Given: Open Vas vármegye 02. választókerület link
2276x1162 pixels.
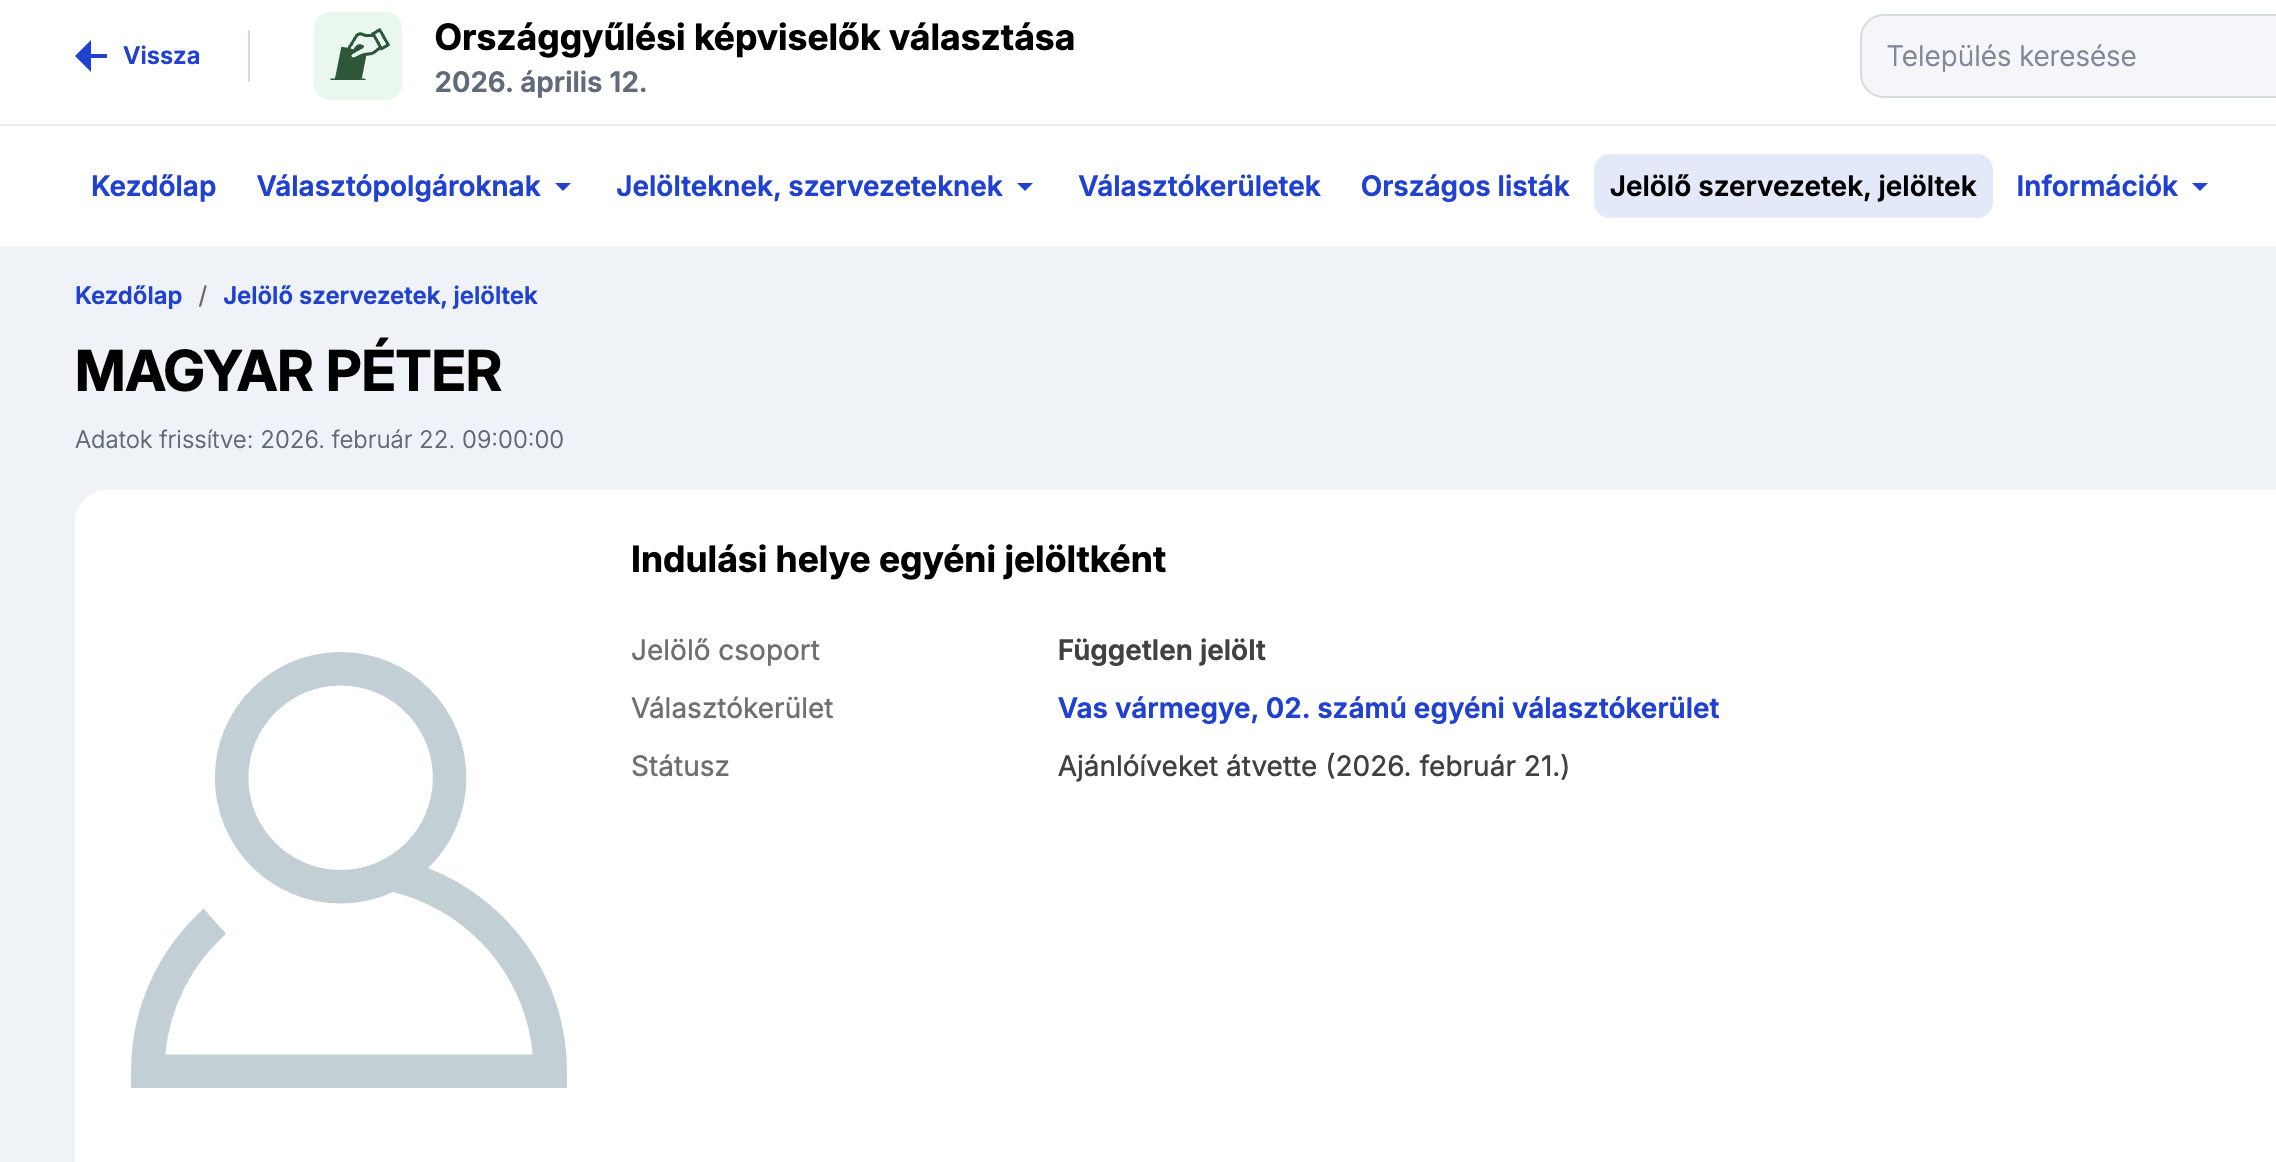Looking at the screenshot, I should click(1388, 708).
